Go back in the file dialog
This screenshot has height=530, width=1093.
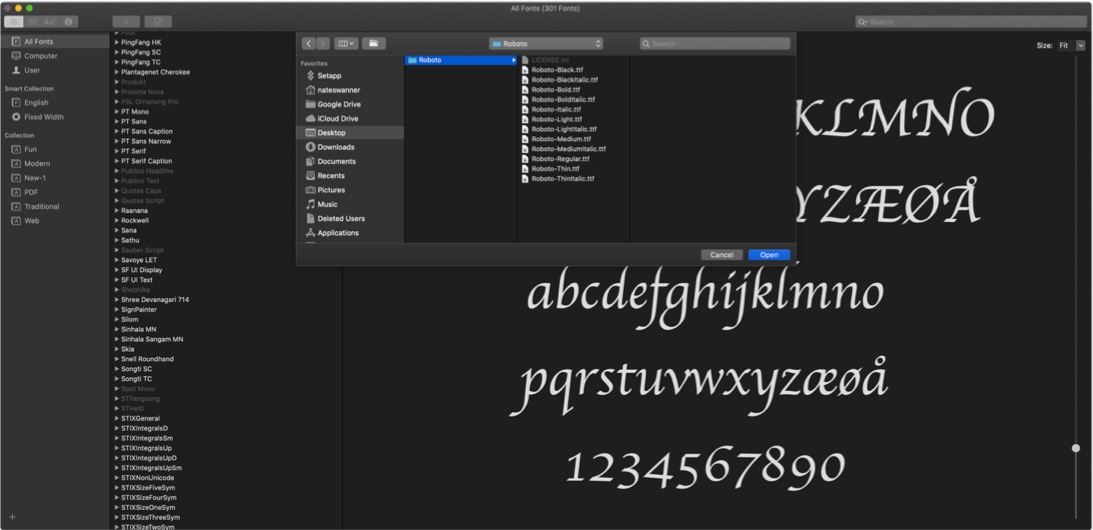[x=309, y=43]
